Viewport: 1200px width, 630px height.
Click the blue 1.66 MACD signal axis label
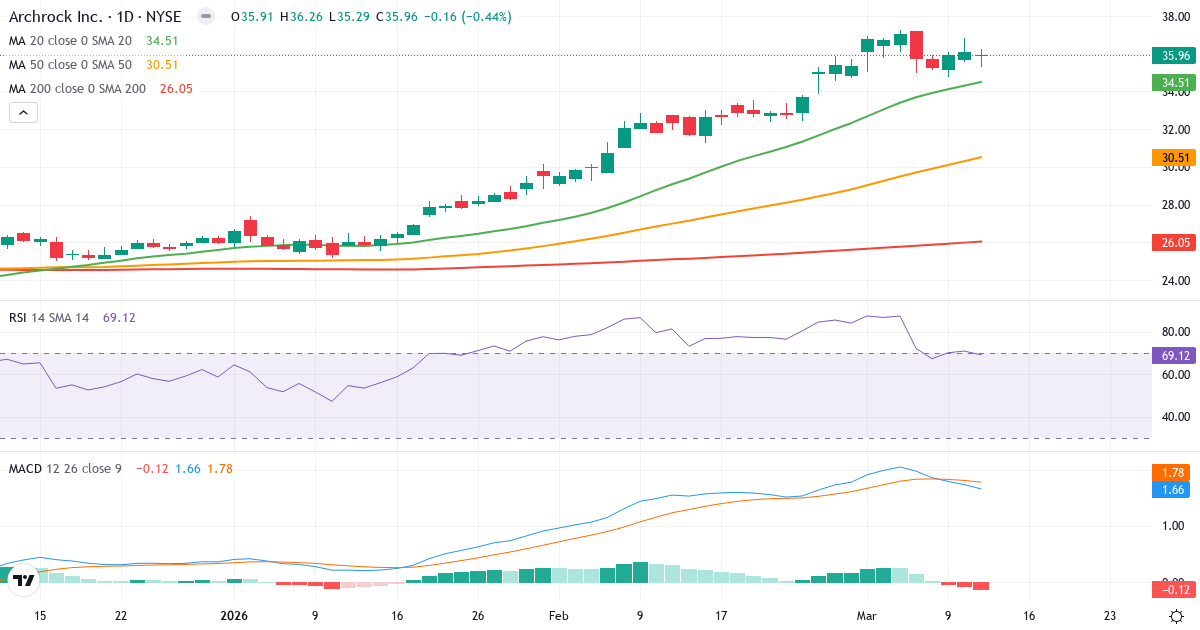pos(1172,490)
